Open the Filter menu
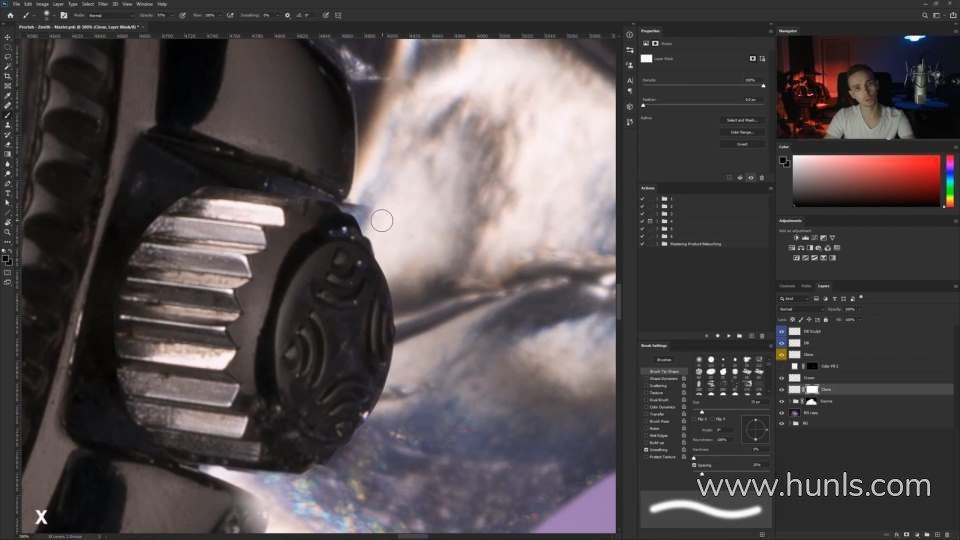960x540 pixels. pos(103,4)
